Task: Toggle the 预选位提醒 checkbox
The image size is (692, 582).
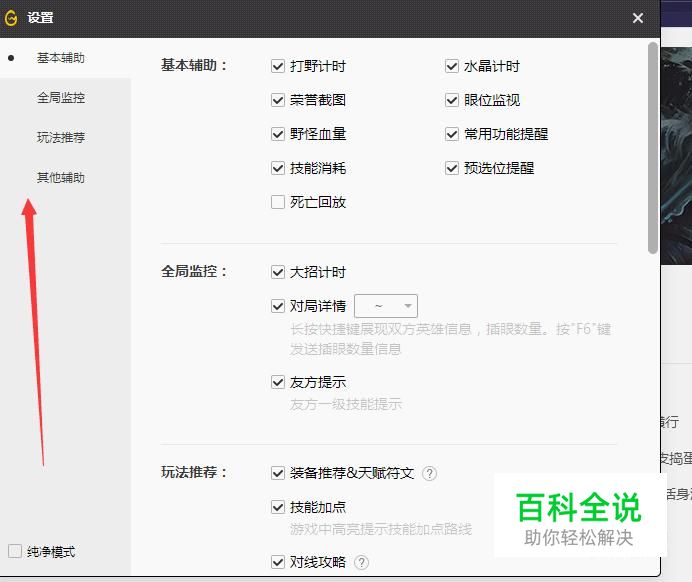Action: point(451,168)
